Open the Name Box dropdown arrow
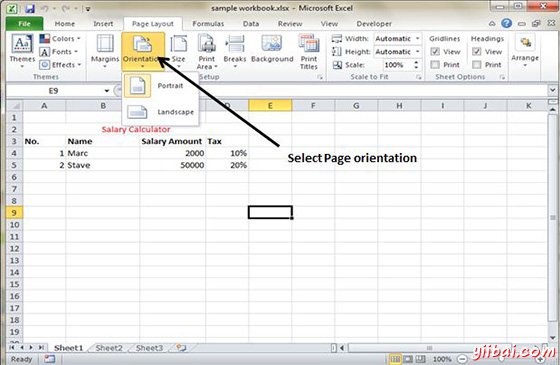Image resolution: width=560 pixels, height=365 pixels. [x=106, y=91]
